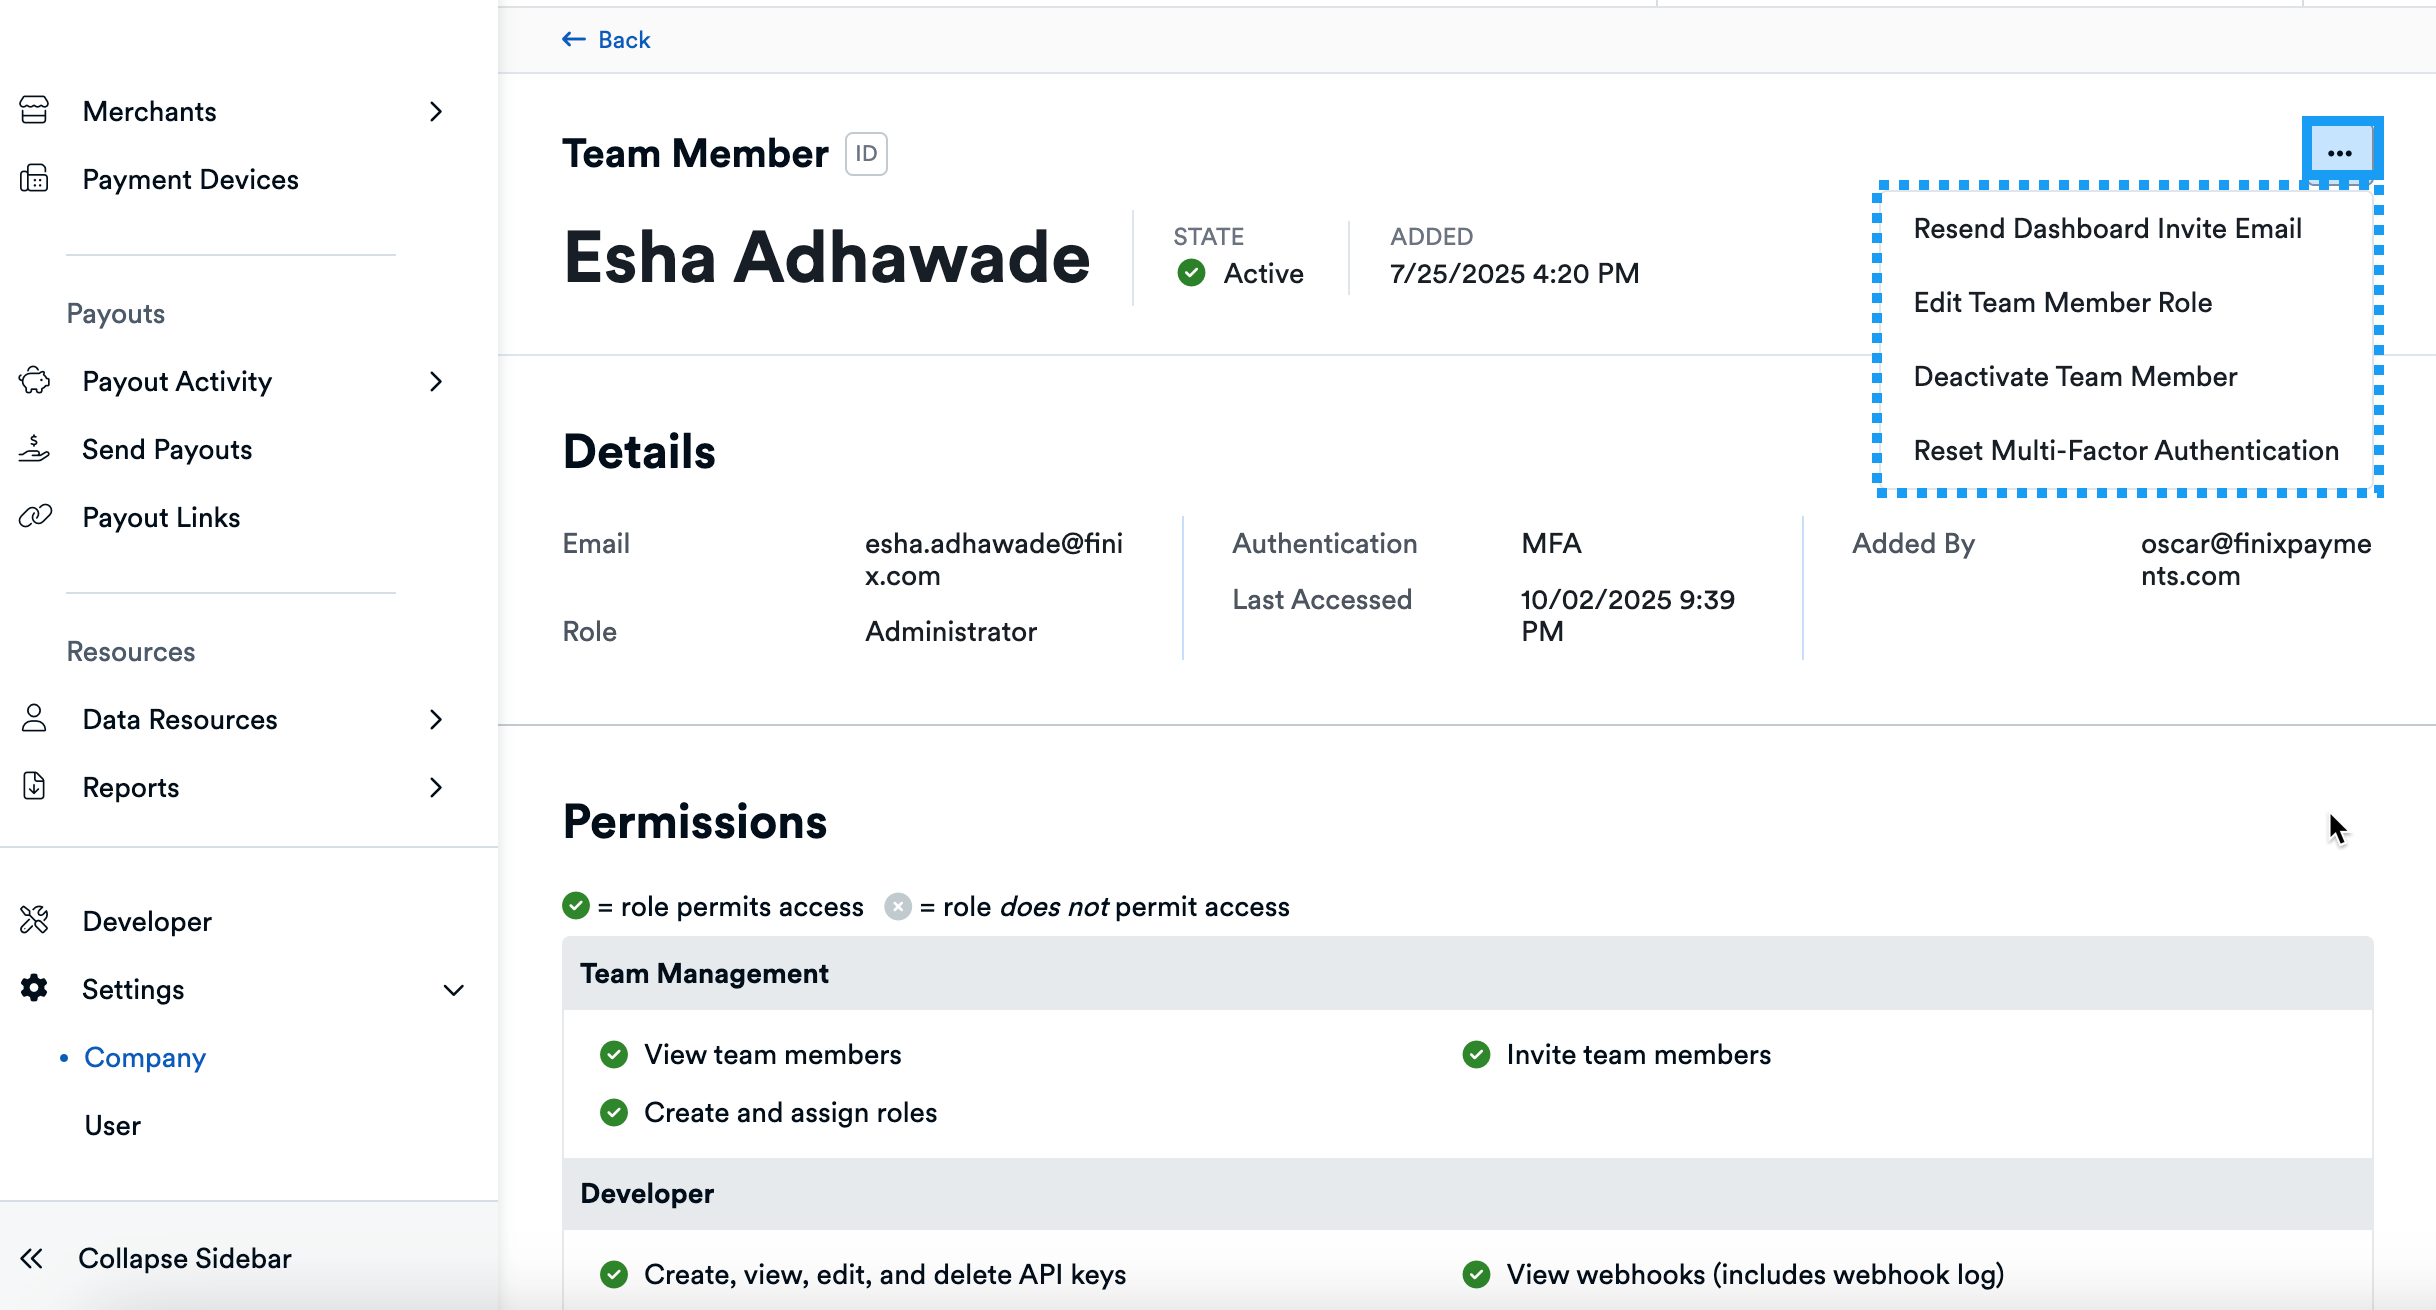Open the three-dot actions menu button
The image size is (2436, 1310).
coord(2340,153)
